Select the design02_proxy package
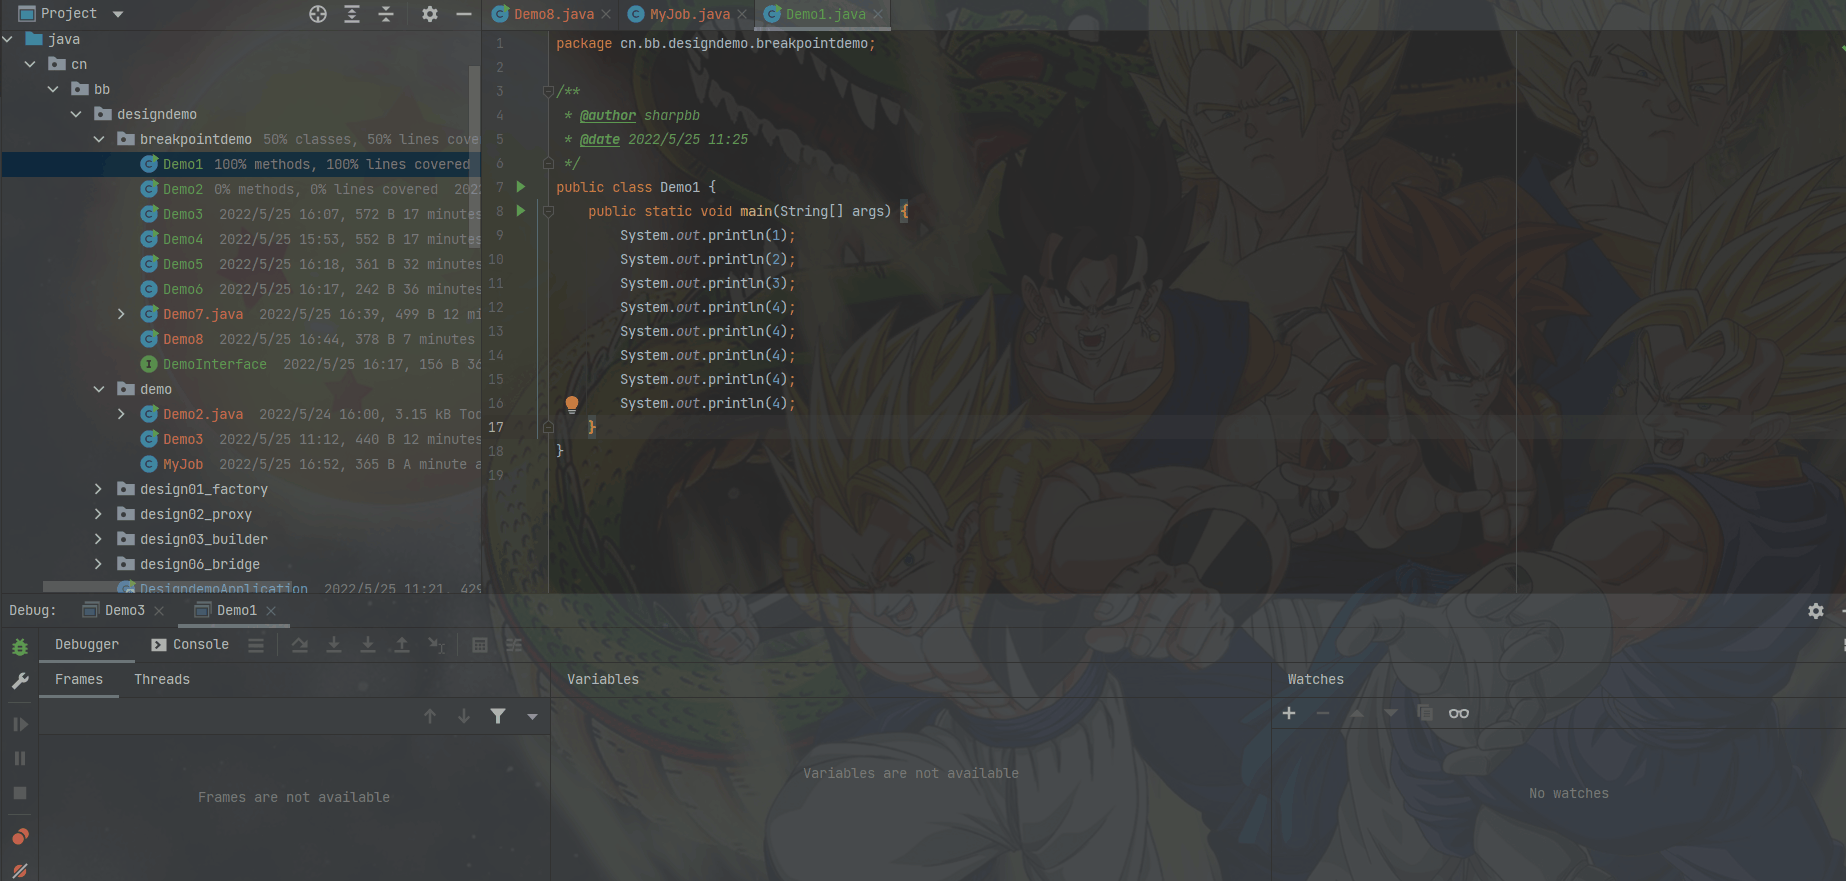The width and height of the screenshot is (1846, 881). 196,514
